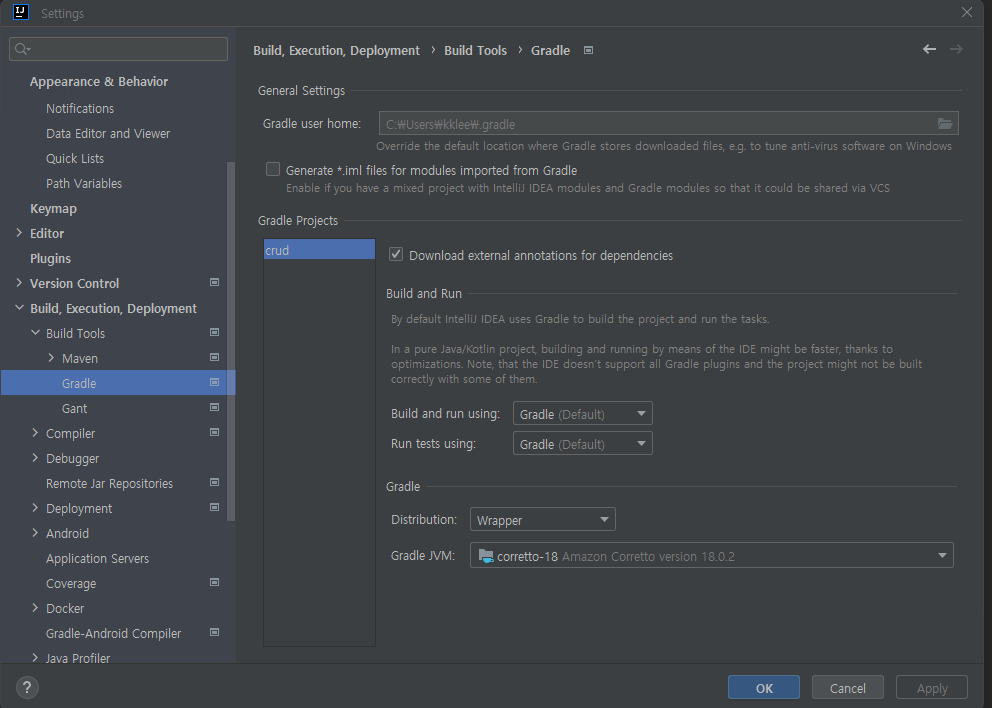Screen dimensions: 992x708
Task: Click Build, Execution, Deployment breadcrumb
Action: point(337,50)
